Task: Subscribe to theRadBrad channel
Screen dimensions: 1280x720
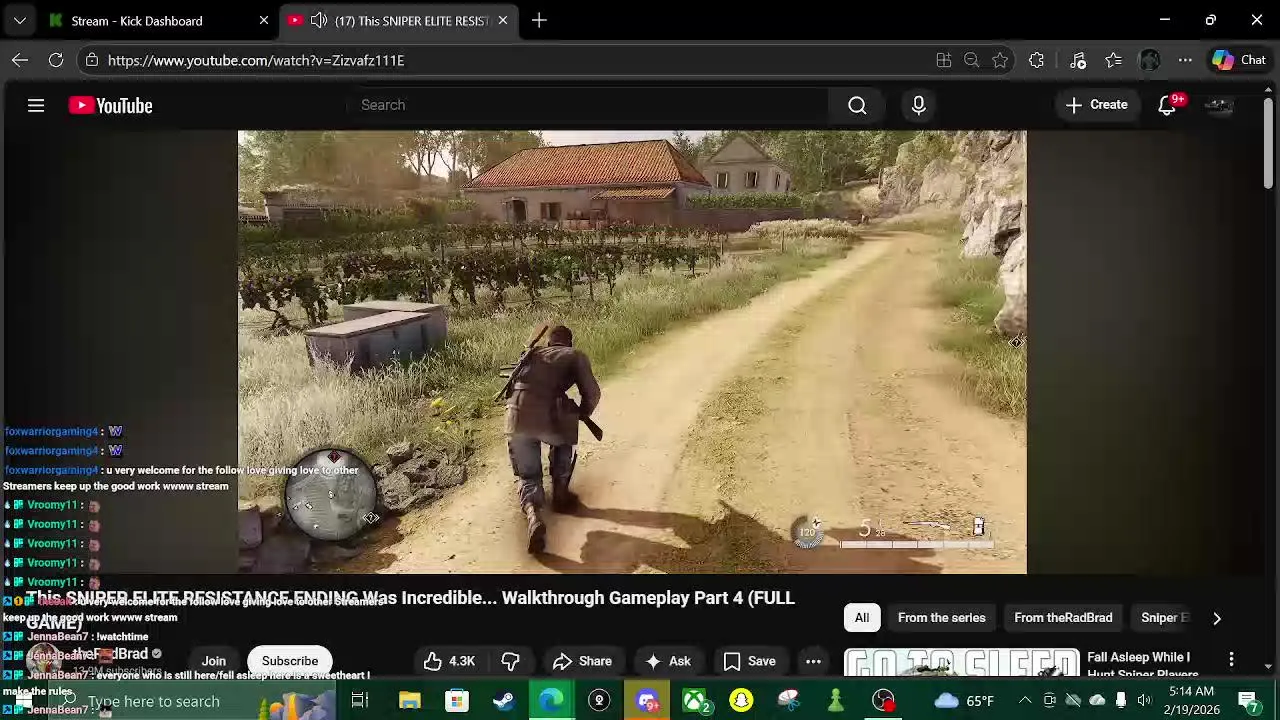Action: (x=290, y=661)
